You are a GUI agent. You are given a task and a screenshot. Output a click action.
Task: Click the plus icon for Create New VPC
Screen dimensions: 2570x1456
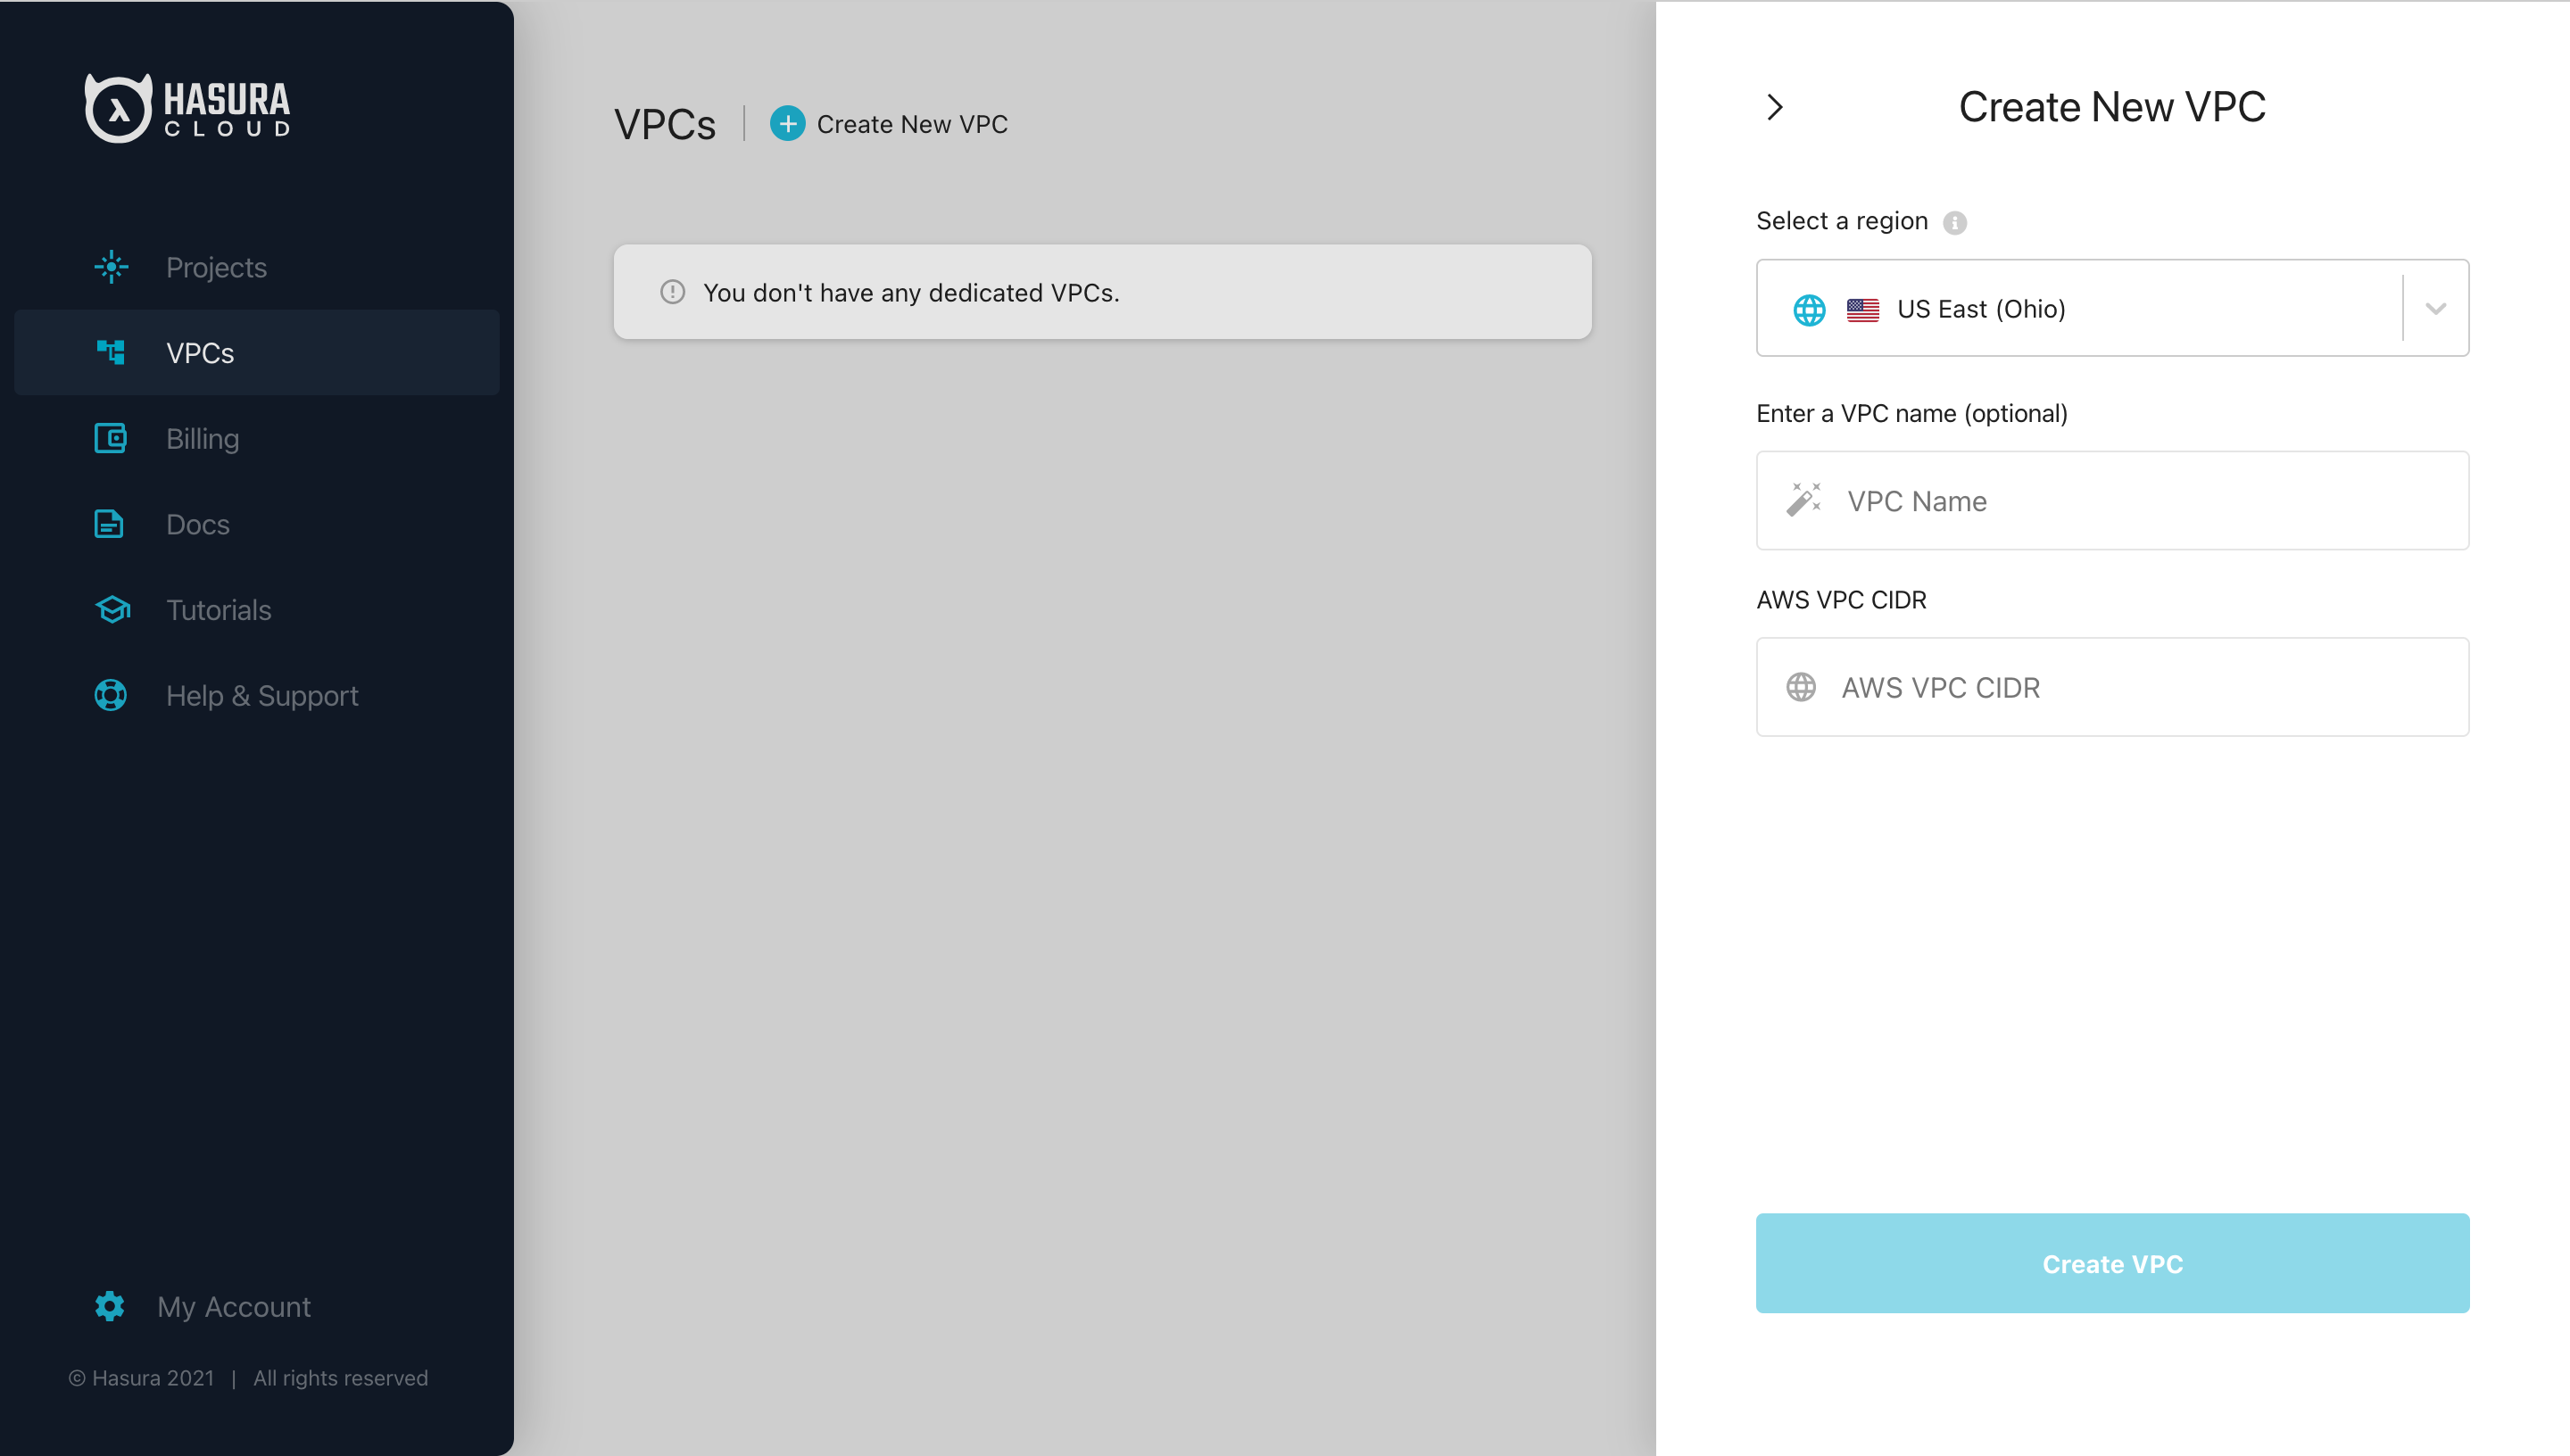pos(787,124)
